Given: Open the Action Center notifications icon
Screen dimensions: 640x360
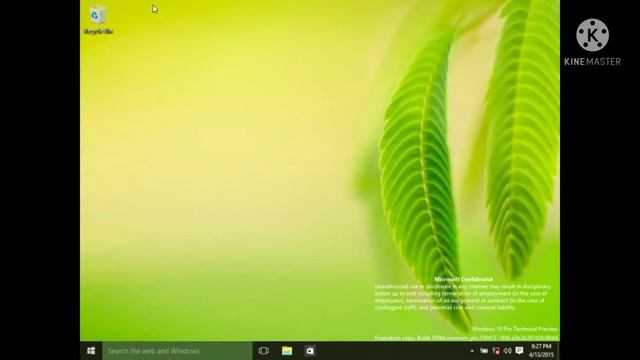Looking at the screenshot, I should (x=519, y=351).
